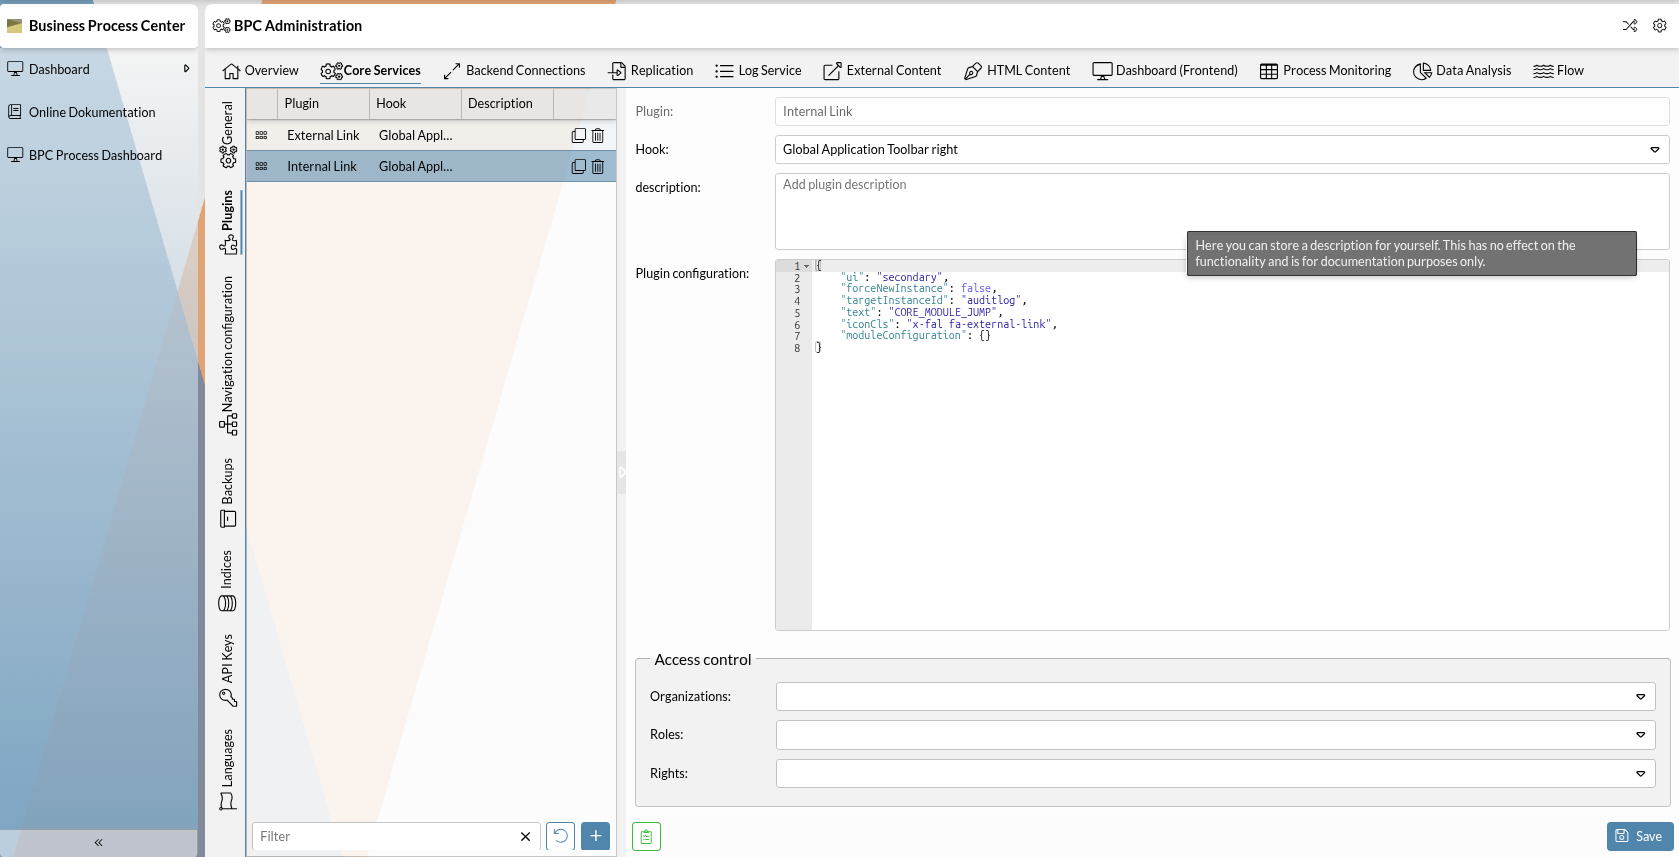Open Online Dokumentation in the sidebar
The image size is (1679, 857).
tap(92, 112)
